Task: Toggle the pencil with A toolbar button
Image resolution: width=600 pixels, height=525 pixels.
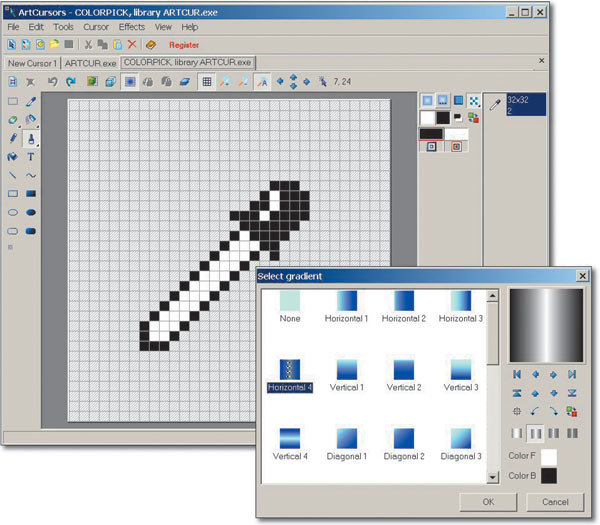Action: (262, 82)
